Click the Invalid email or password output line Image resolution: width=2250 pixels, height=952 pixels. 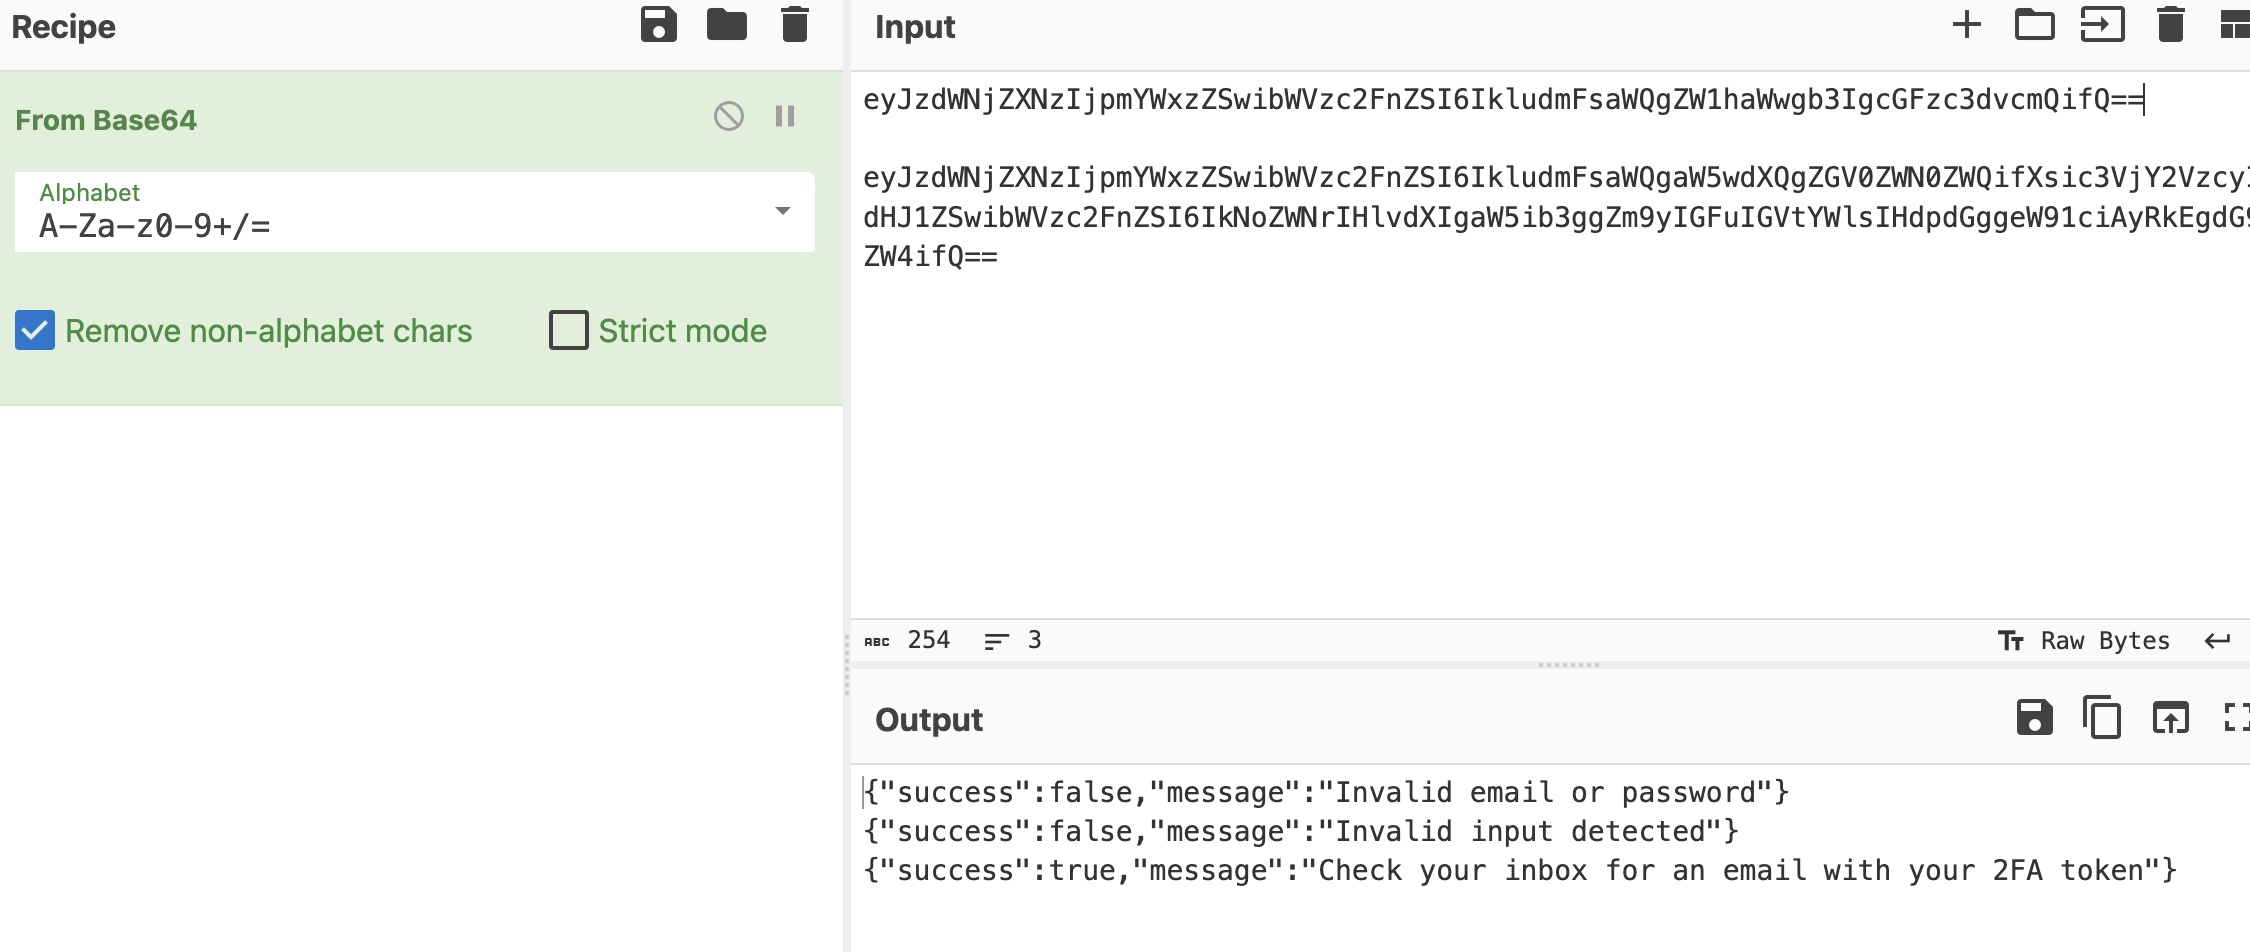point(1326,792)
